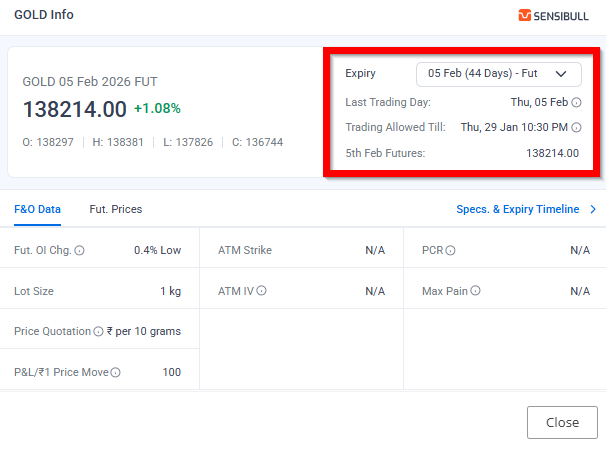Click the 5th Feb Futures price value
This screenshot has height=451, width=606.
[552, 153]
